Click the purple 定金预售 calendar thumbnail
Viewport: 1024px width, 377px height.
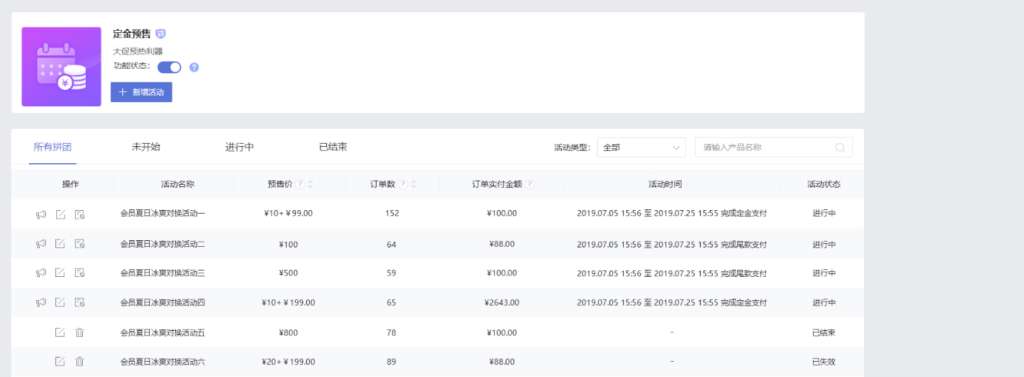pyautogui.click(x=61, y=67)
